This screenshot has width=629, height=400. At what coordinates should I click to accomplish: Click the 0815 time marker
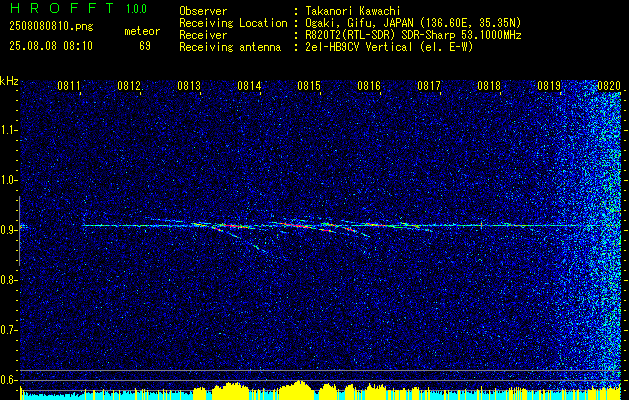coord(309,85)
